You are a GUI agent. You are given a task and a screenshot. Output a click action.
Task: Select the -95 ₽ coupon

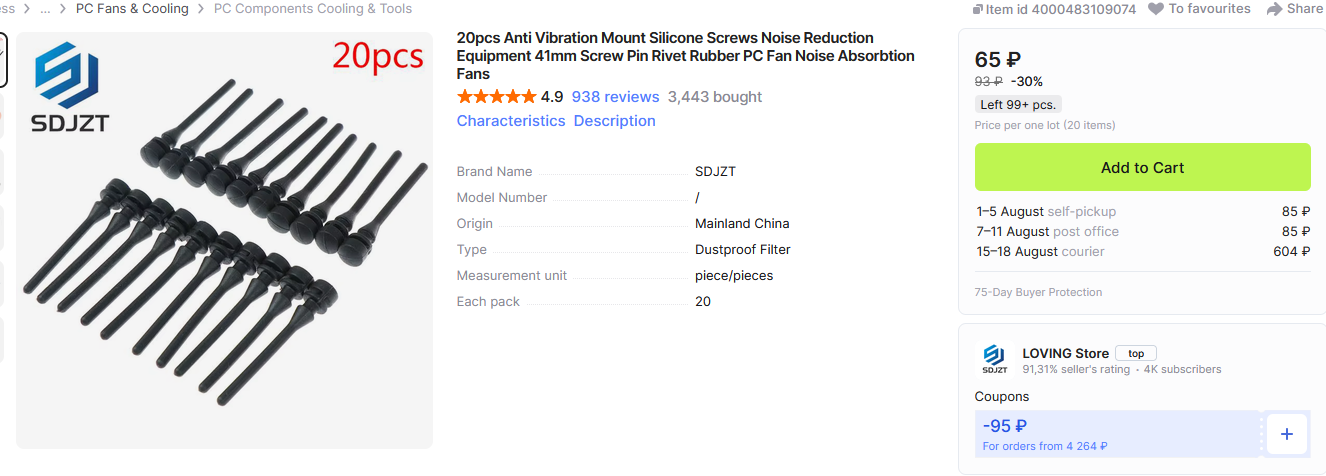(x=1117, y=434)
